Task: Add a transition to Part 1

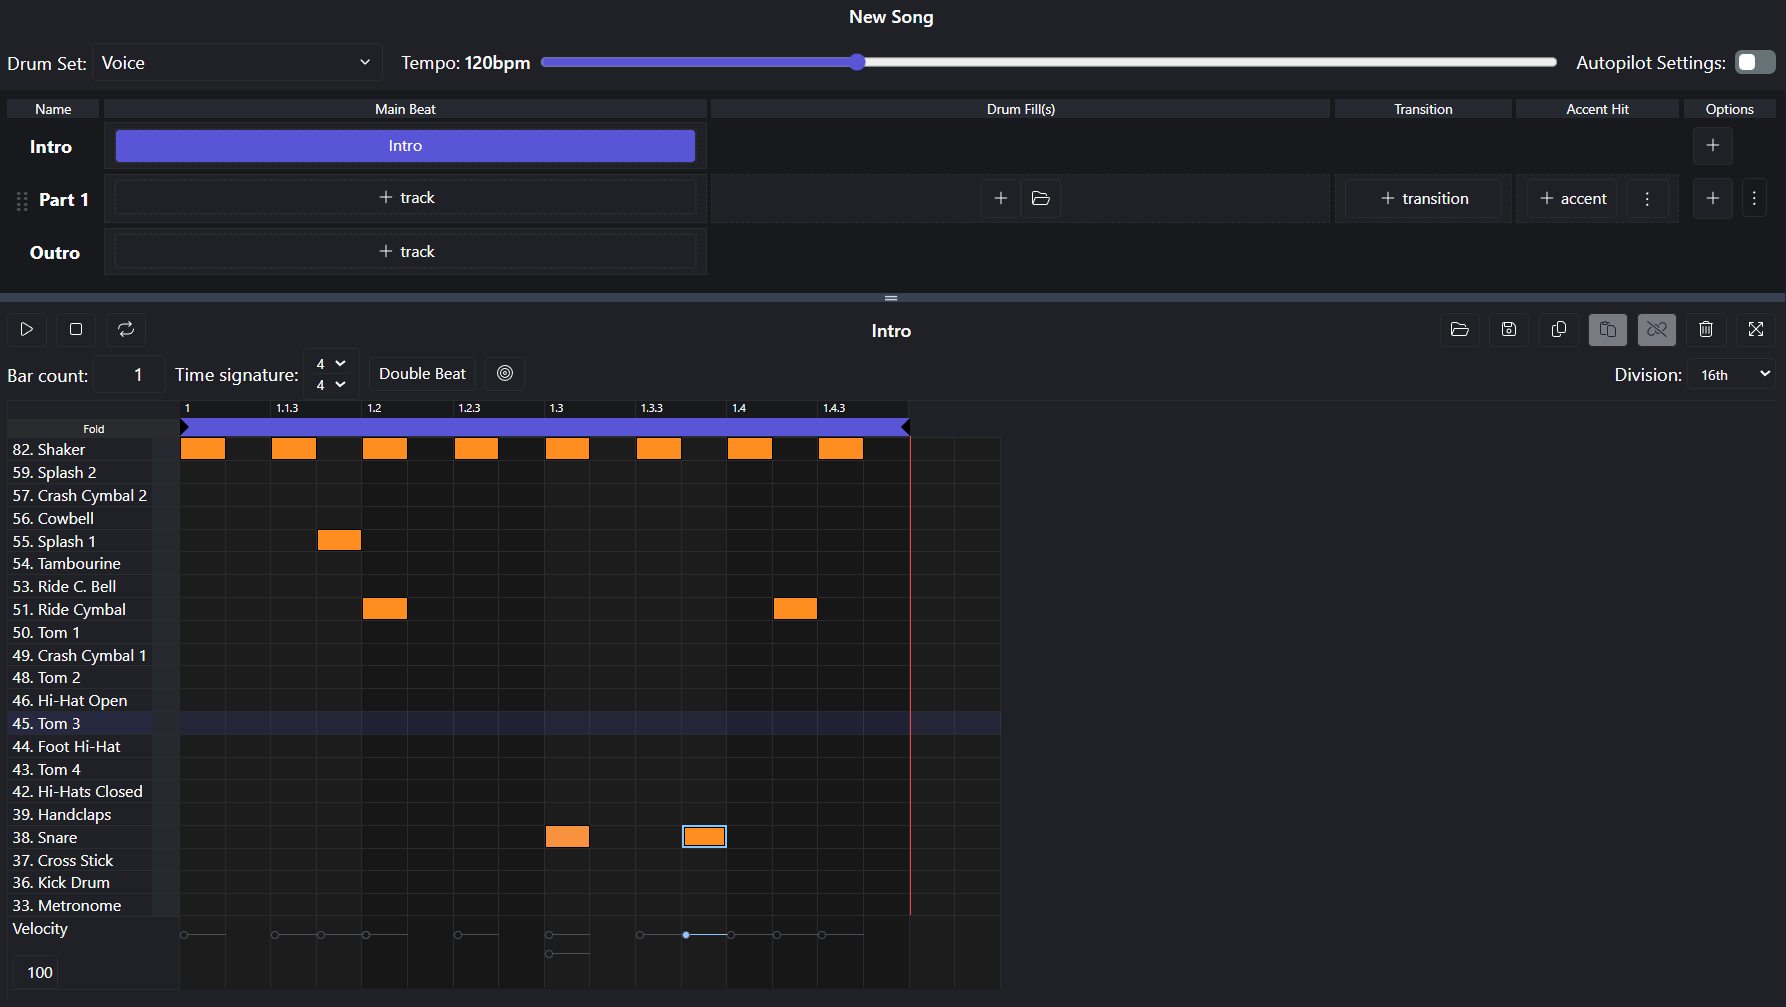Action: 1424,198
